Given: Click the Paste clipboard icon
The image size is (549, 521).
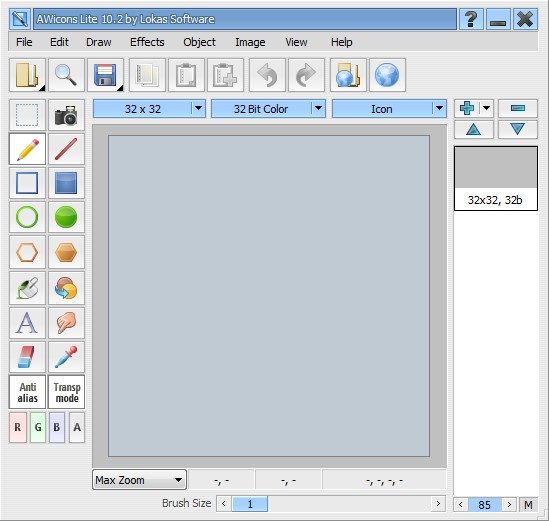Looking at the screenshot, I should point(186,75).
